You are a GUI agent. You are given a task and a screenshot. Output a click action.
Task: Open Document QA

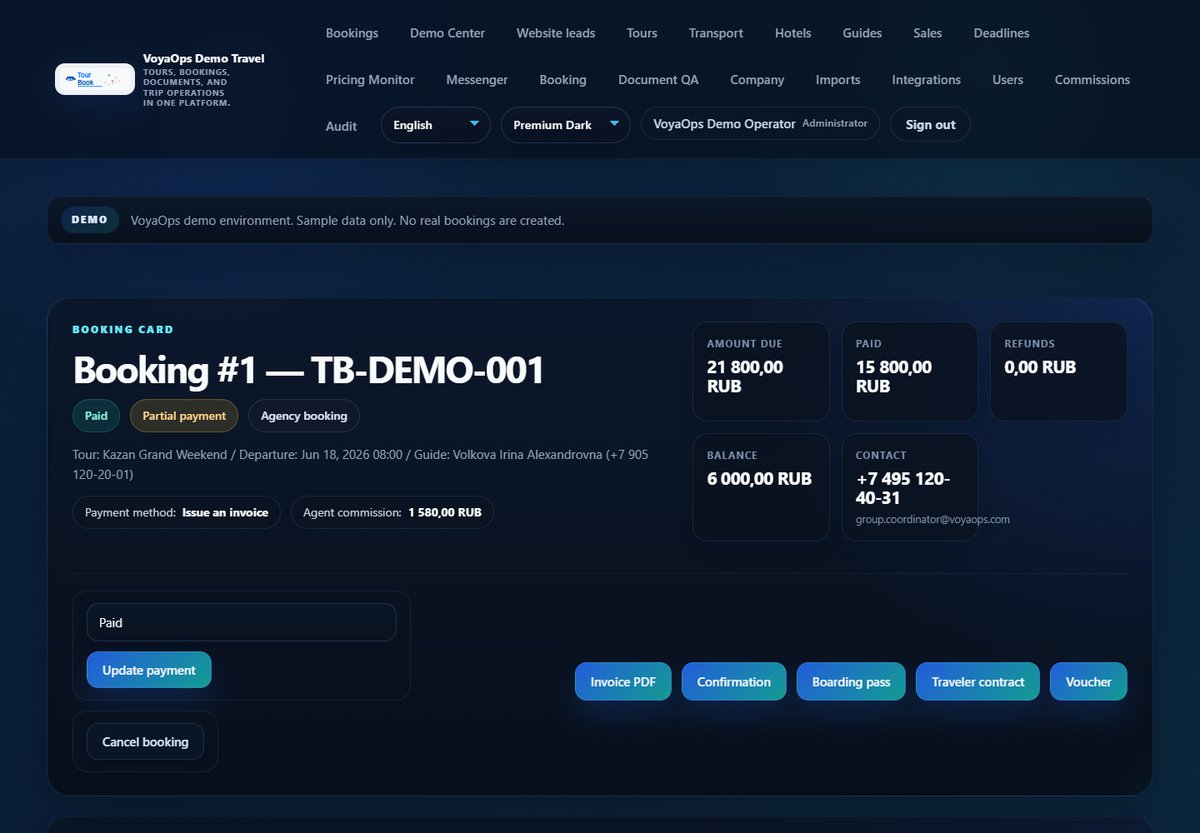tap(658, 79)
